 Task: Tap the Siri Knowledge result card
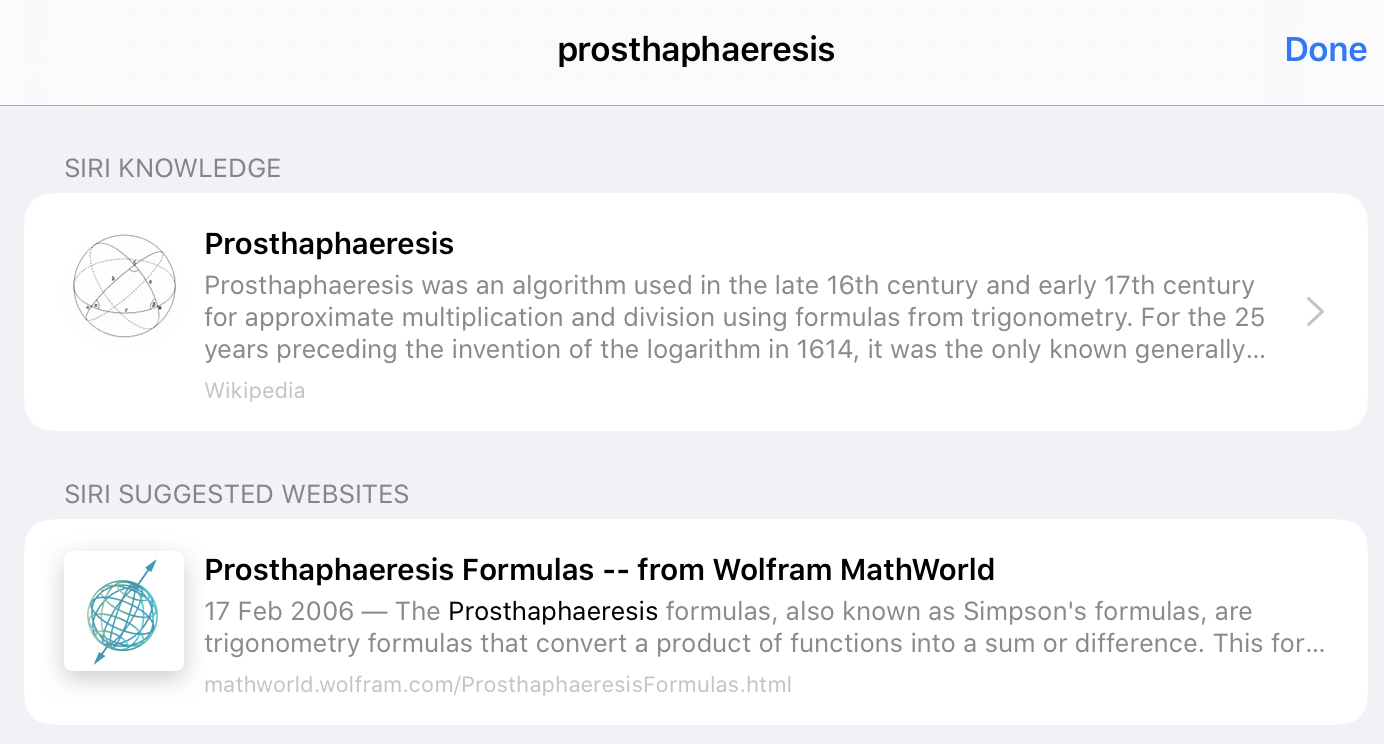pos(696,312)
